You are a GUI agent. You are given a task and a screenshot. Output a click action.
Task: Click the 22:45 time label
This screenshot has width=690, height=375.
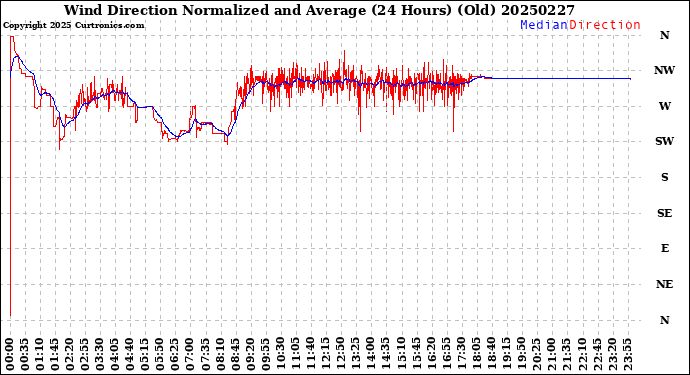(597, 354)
